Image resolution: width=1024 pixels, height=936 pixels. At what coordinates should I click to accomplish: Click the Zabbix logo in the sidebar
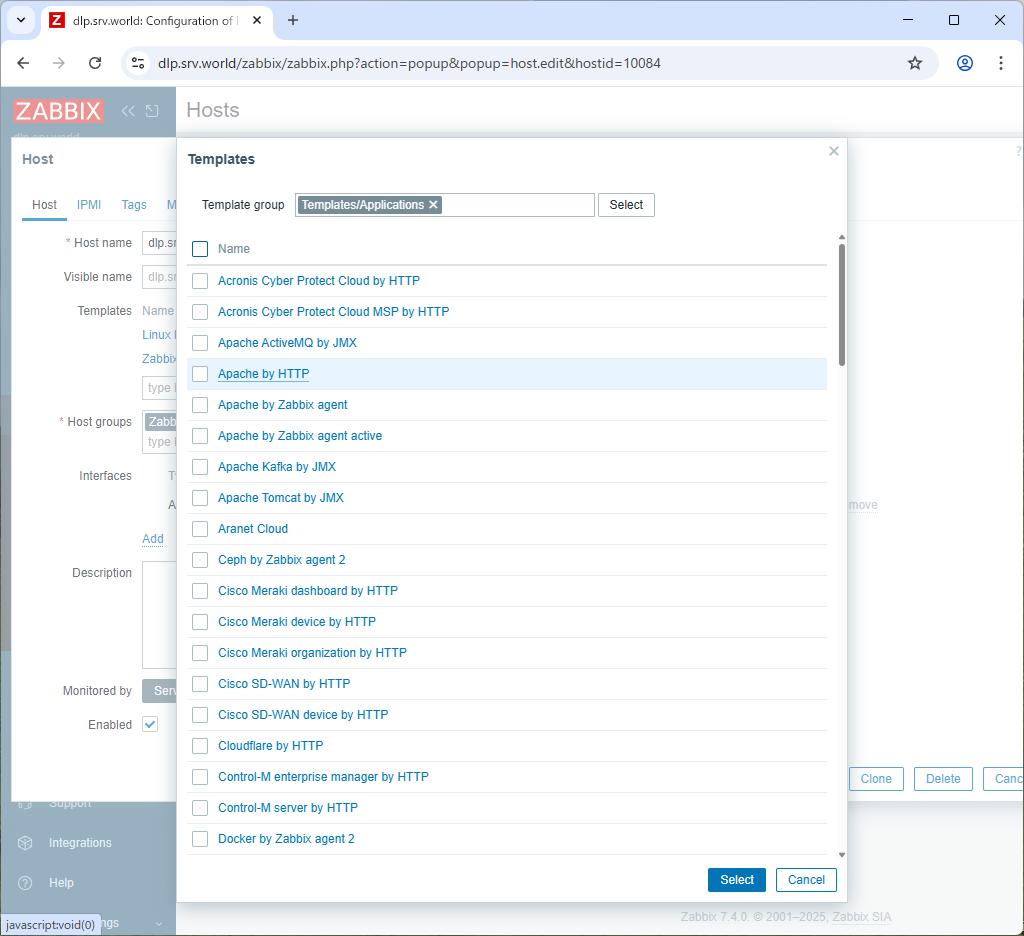click(58, 110)
